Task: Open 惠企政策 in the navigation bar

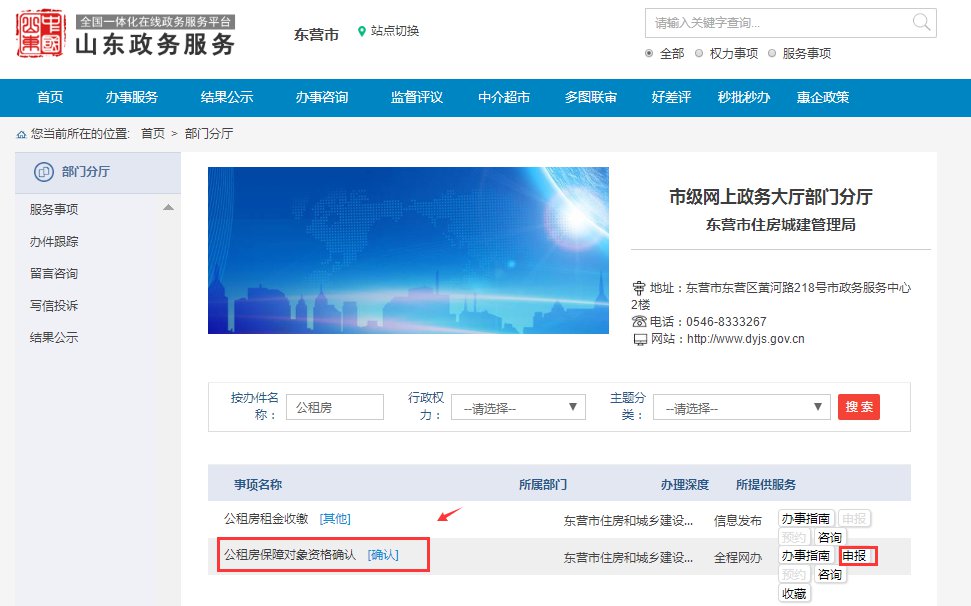Action: pyautogui.click(x=823, y=97)
